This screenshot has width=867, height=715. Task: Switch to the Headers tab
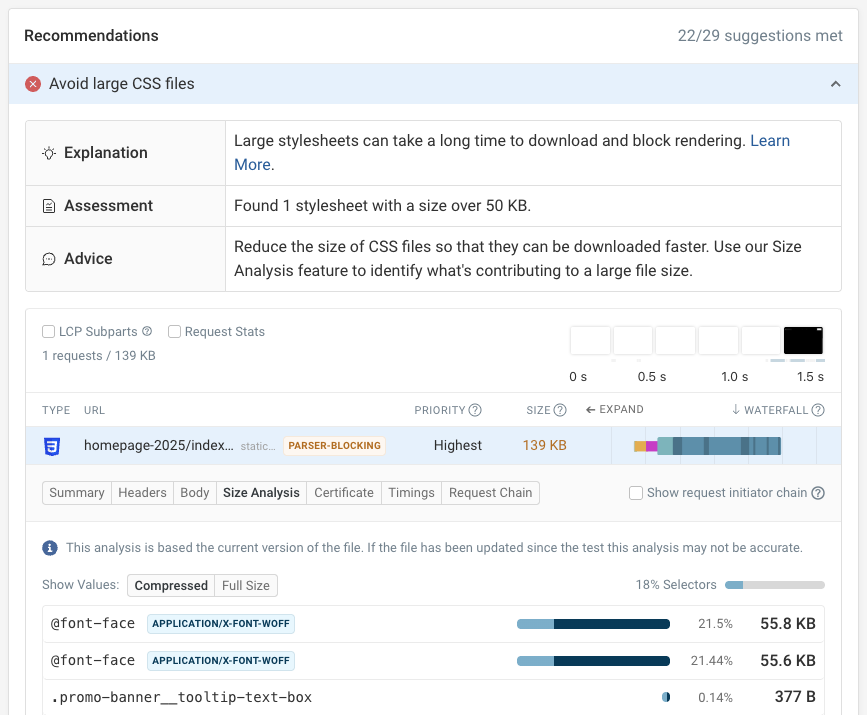142,493
